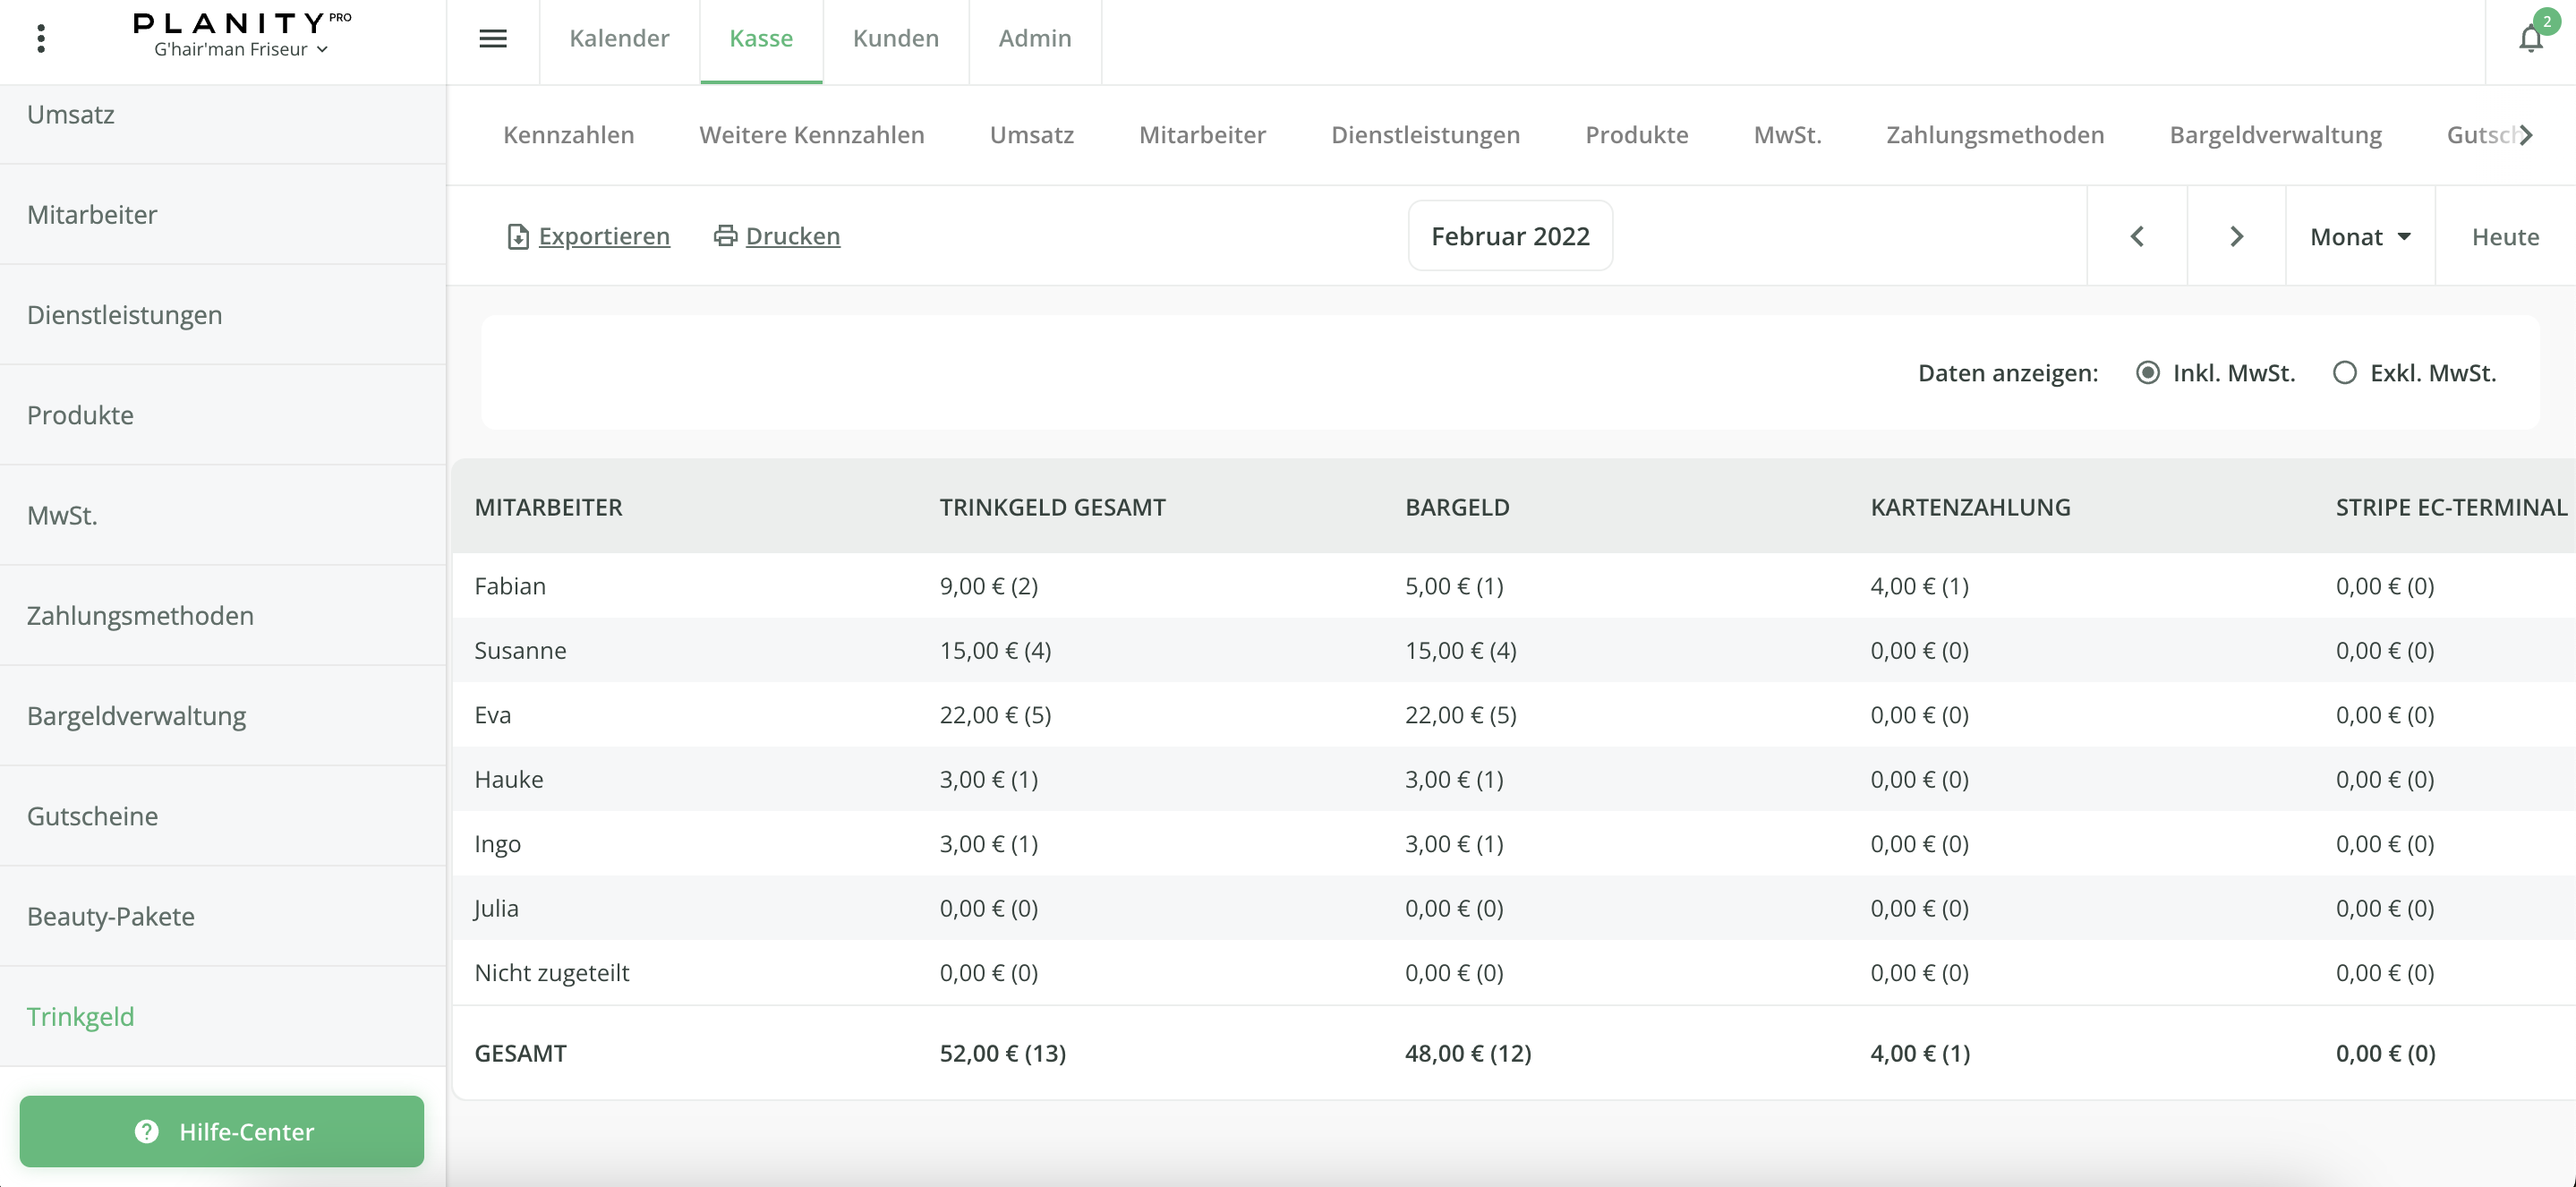Open the Hilfe-Center button
Image resolution: width=2576 pixels, height=1187 pixels.
[222, 1131]
